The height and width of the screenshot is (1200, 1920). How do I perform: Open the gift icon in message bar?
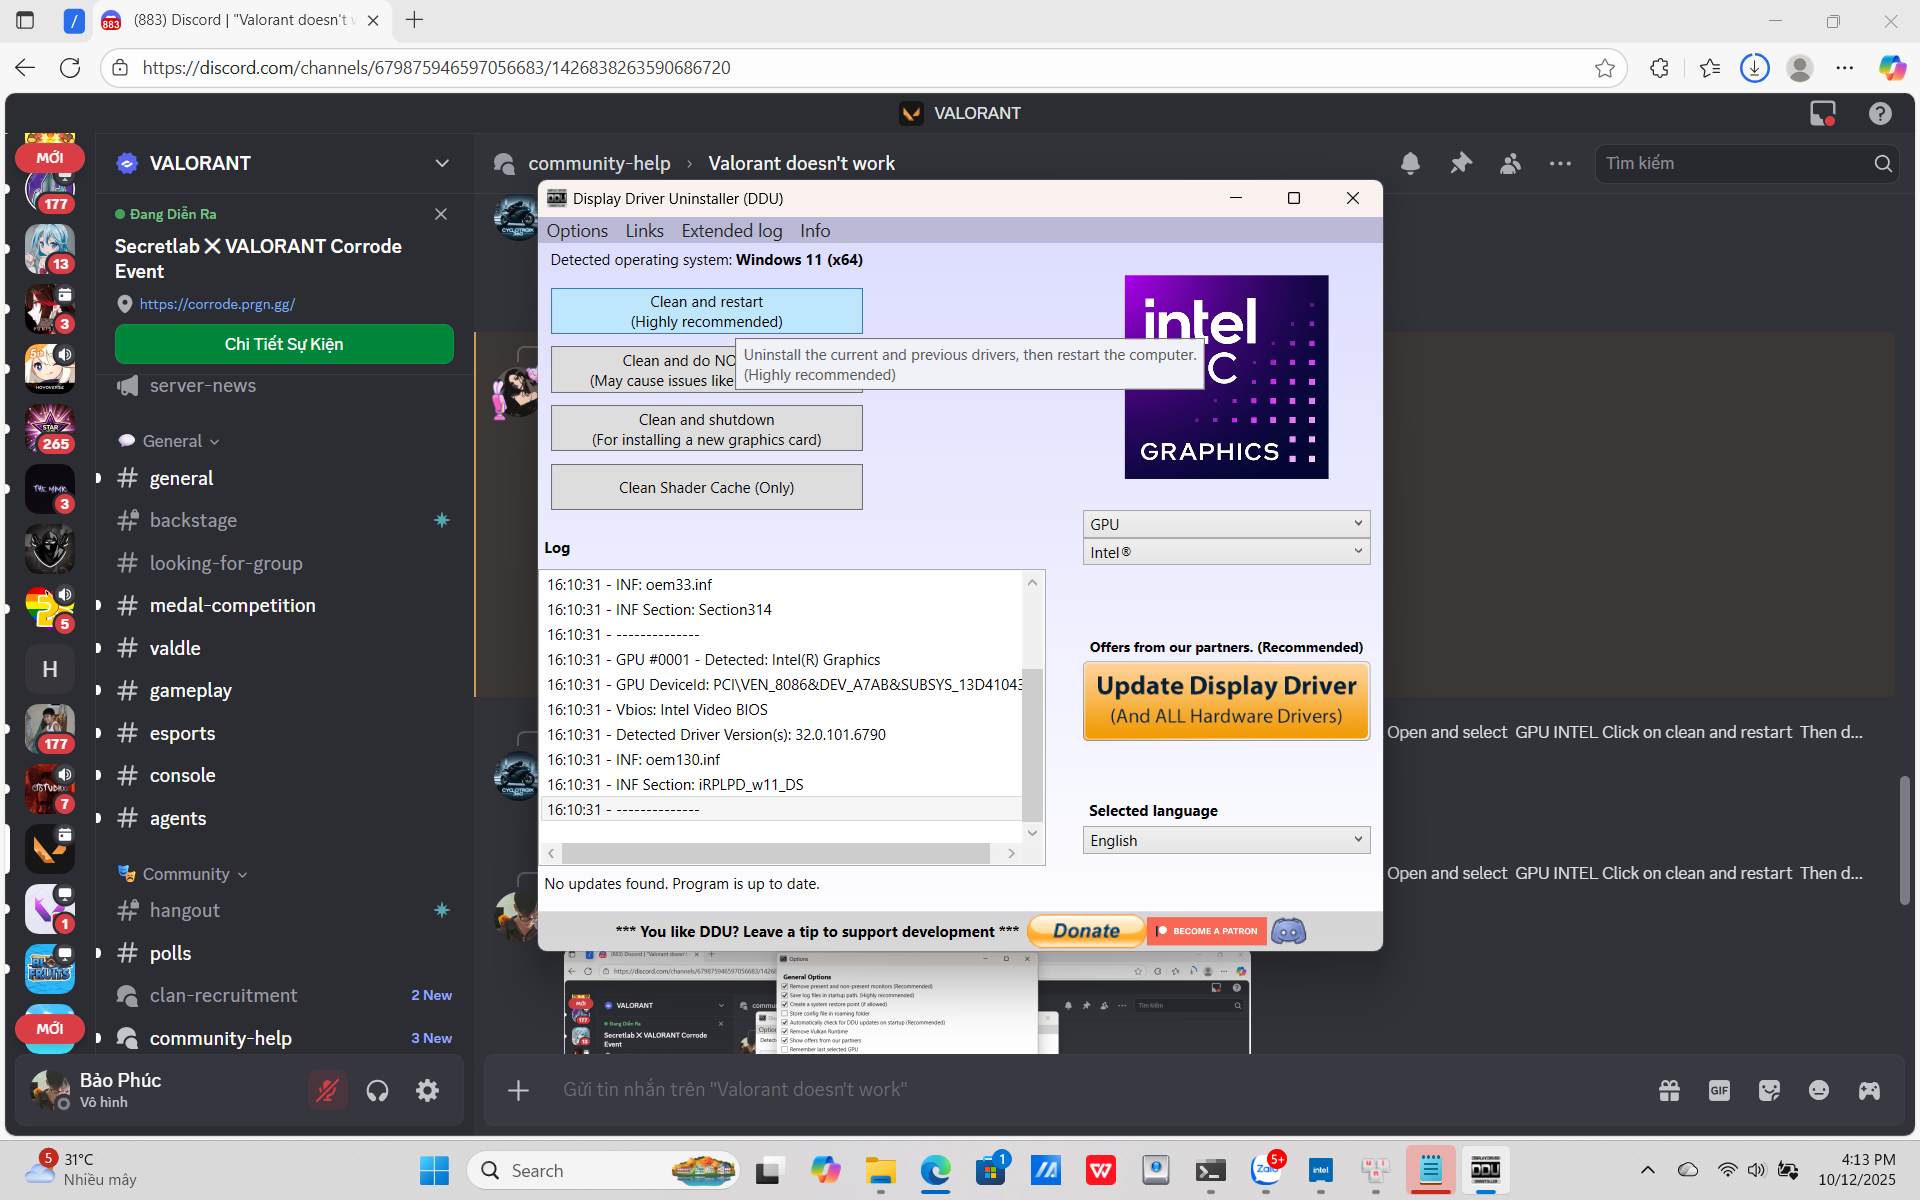pyautogui.click(x=1669, y=1090)
